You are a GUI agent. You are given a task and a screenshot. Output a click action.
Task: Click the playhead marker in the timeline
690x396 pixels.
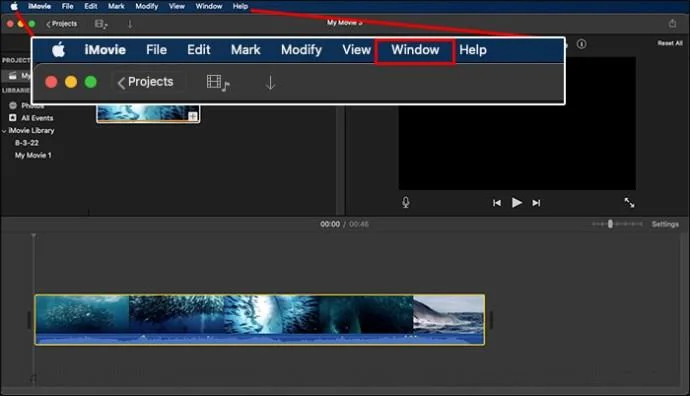click(x=33, y=236)
